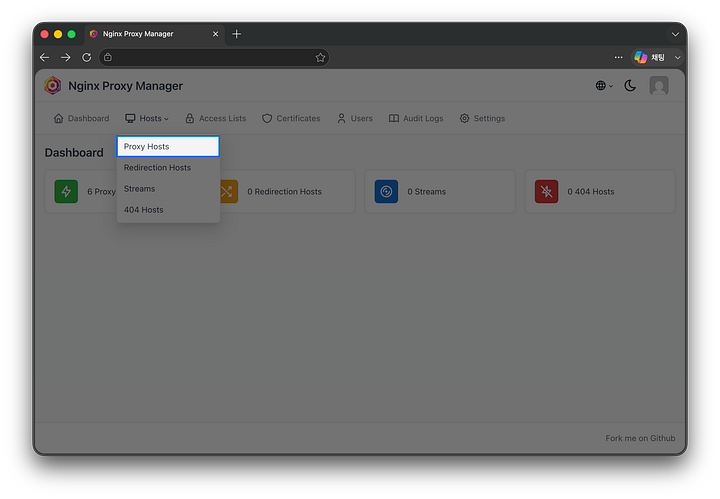
Task: Go to the Dashboard nav item
Action: click(81, 118)
